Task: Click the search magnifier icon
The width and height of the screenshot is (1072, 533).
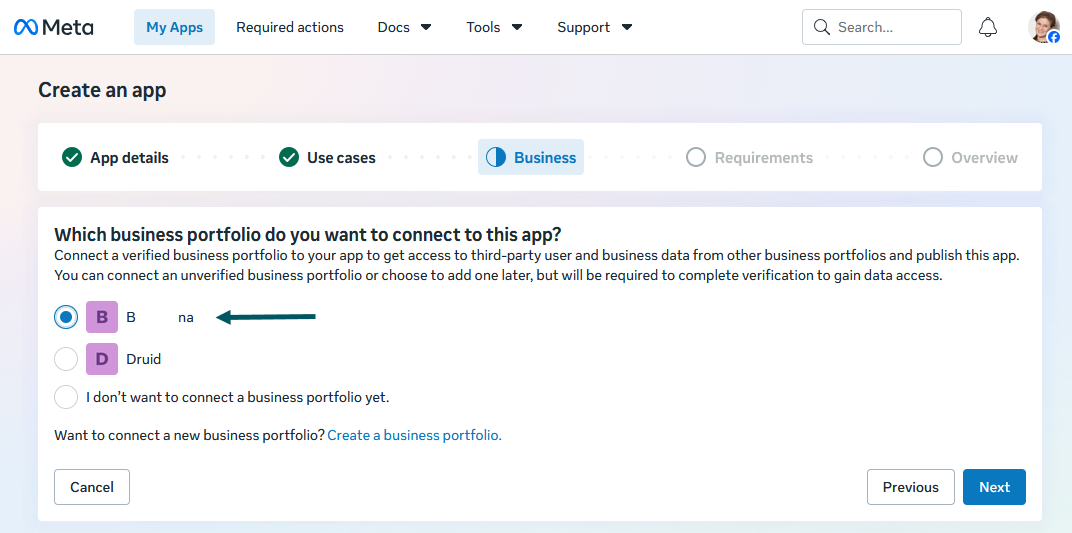Action: [x=822, y=27]
